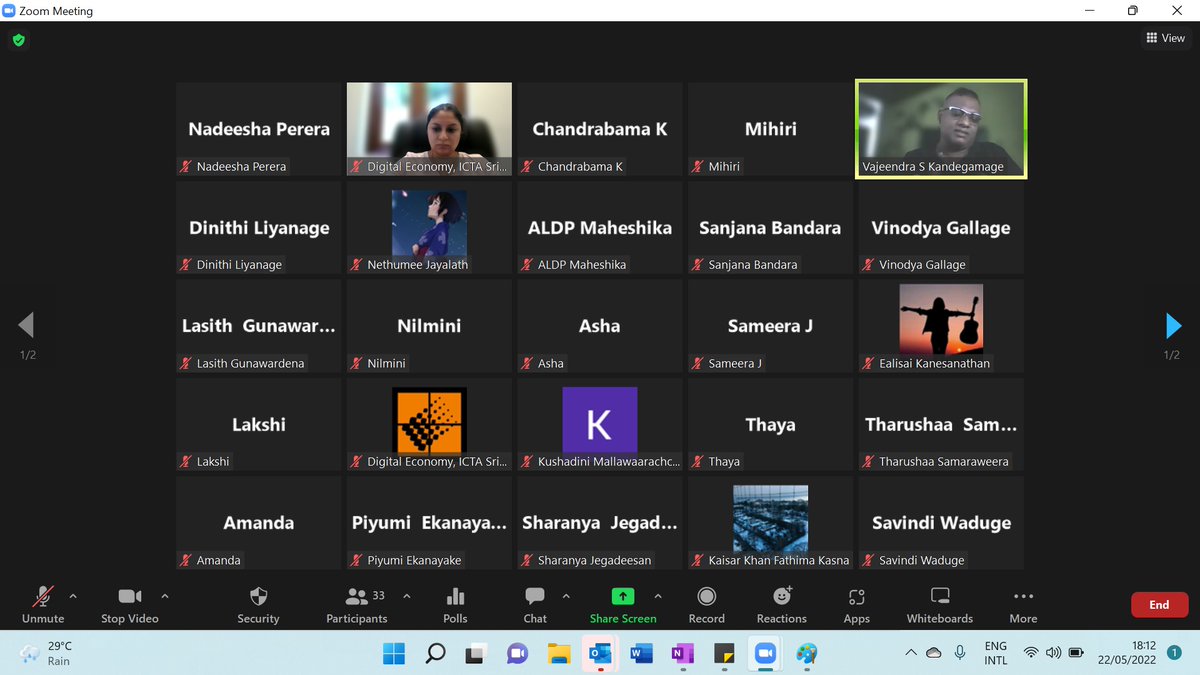The image size is (1200, 675).
Task: Open the Security shield options
Action: click(x=258, y=605)
